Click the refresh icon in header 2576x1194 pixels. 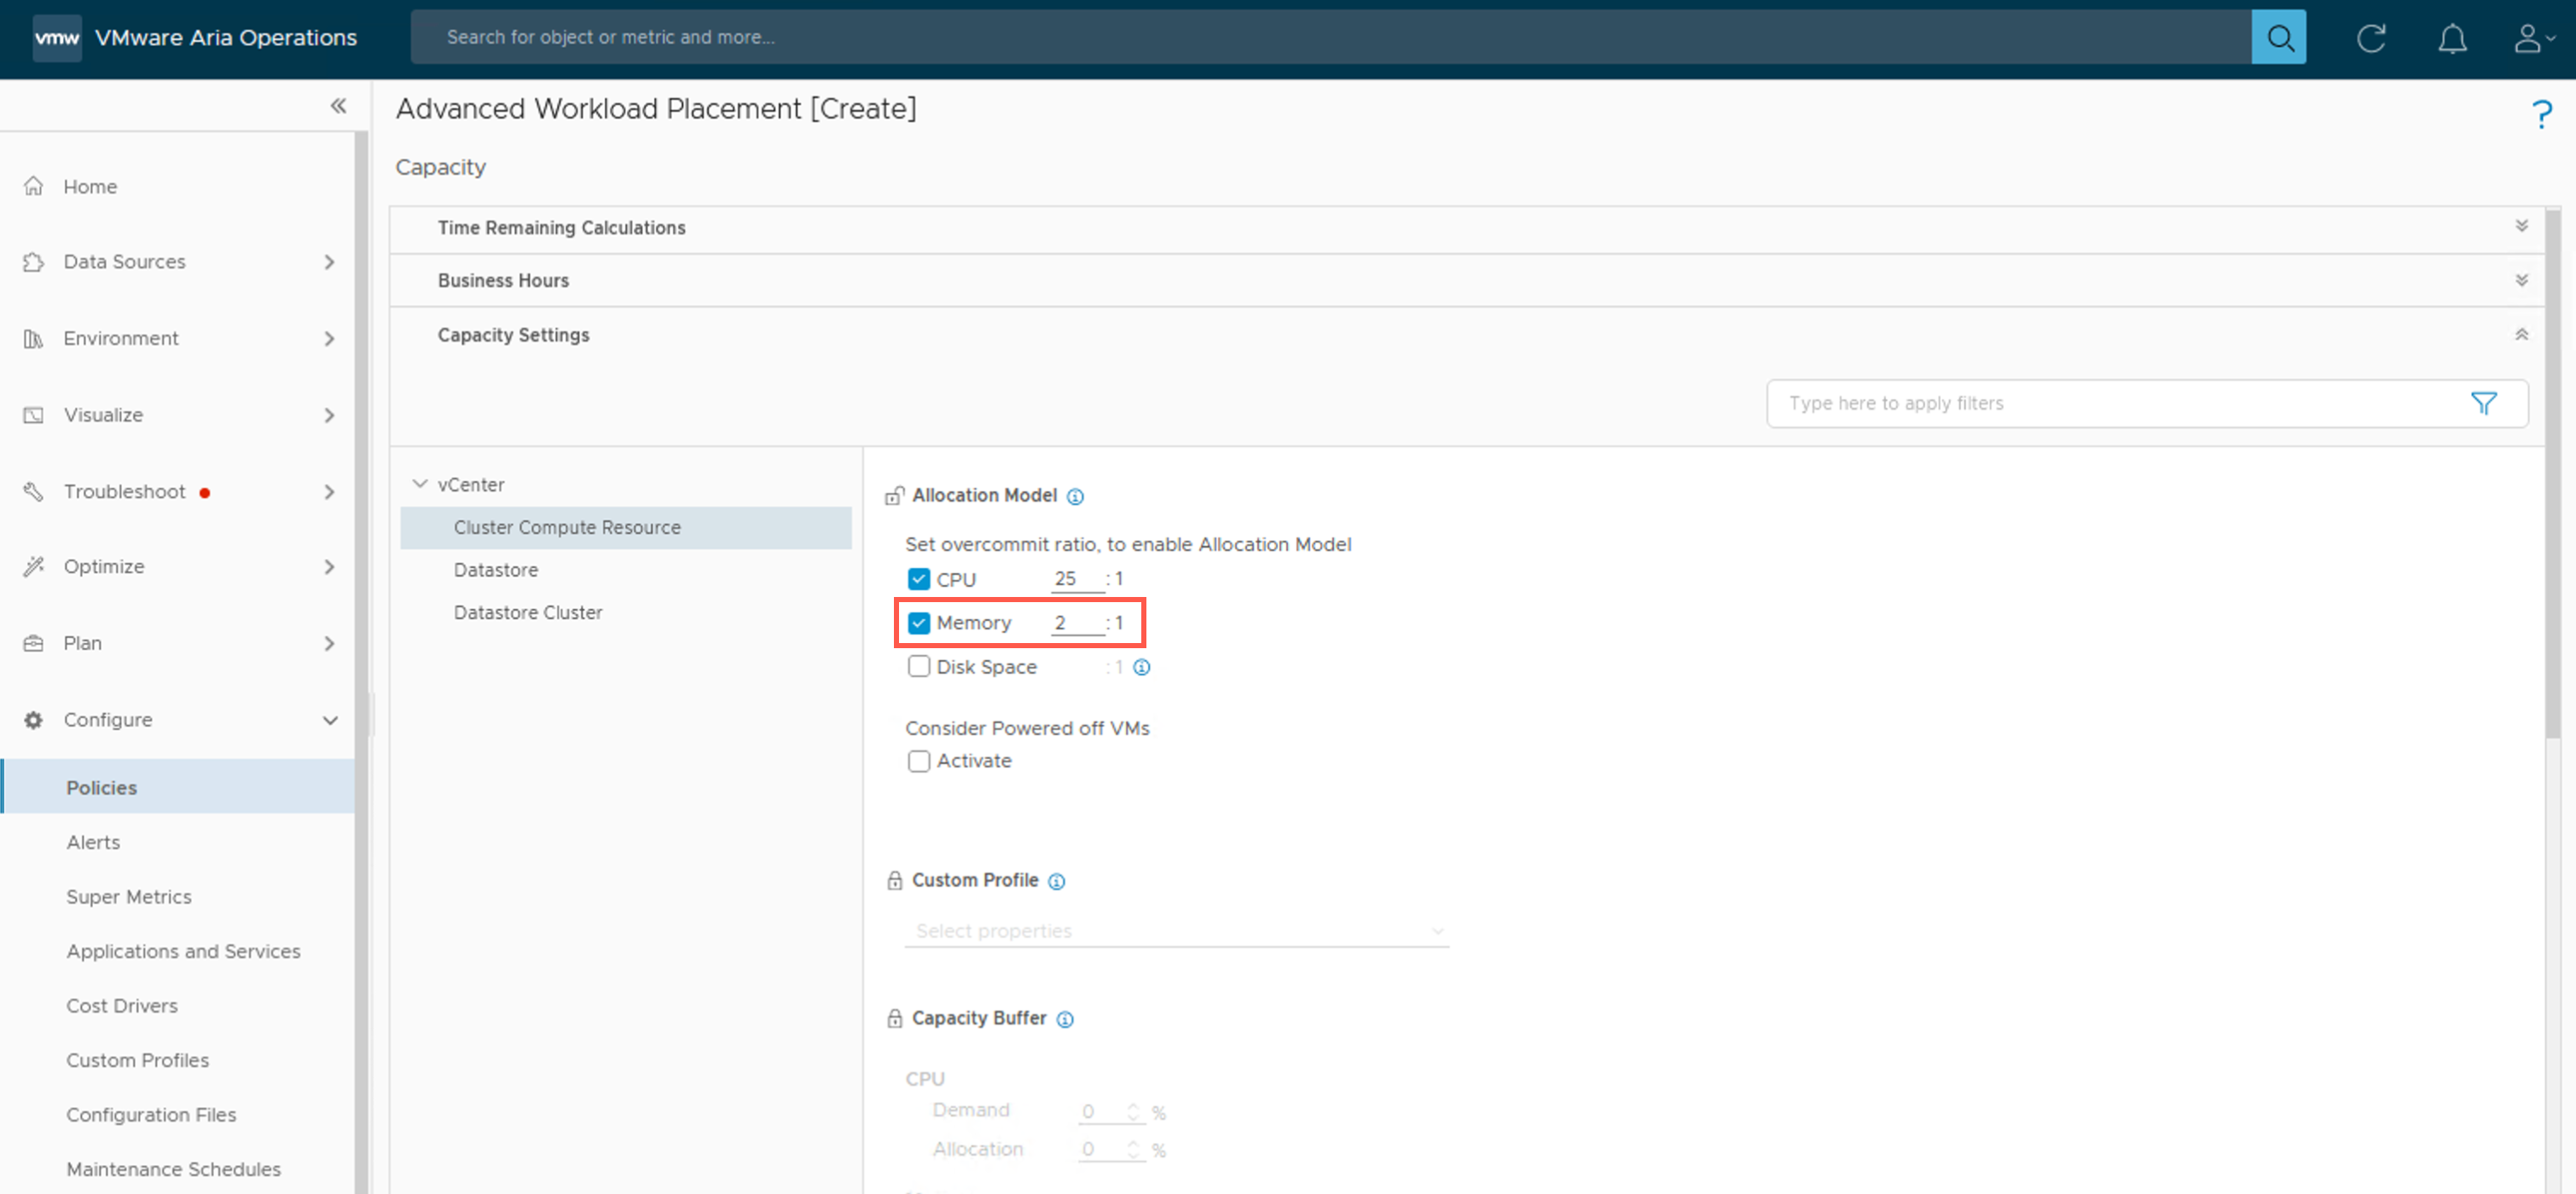click(x=2370, y=38)
